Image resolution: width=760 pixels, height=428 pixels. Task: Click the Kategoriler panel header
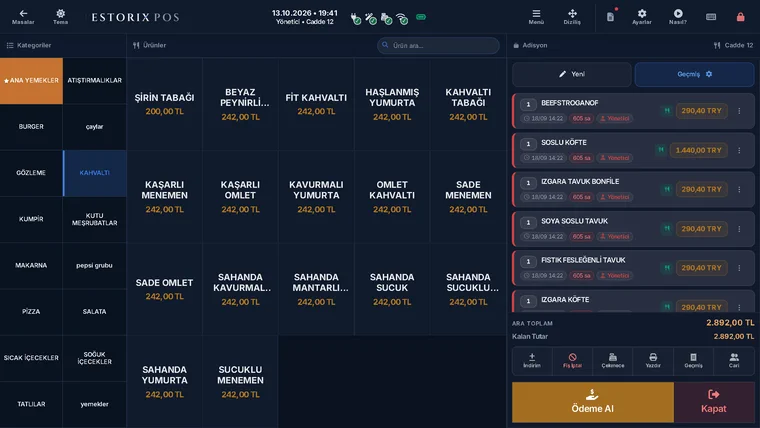pyautogui.click(x=29, y=45)
